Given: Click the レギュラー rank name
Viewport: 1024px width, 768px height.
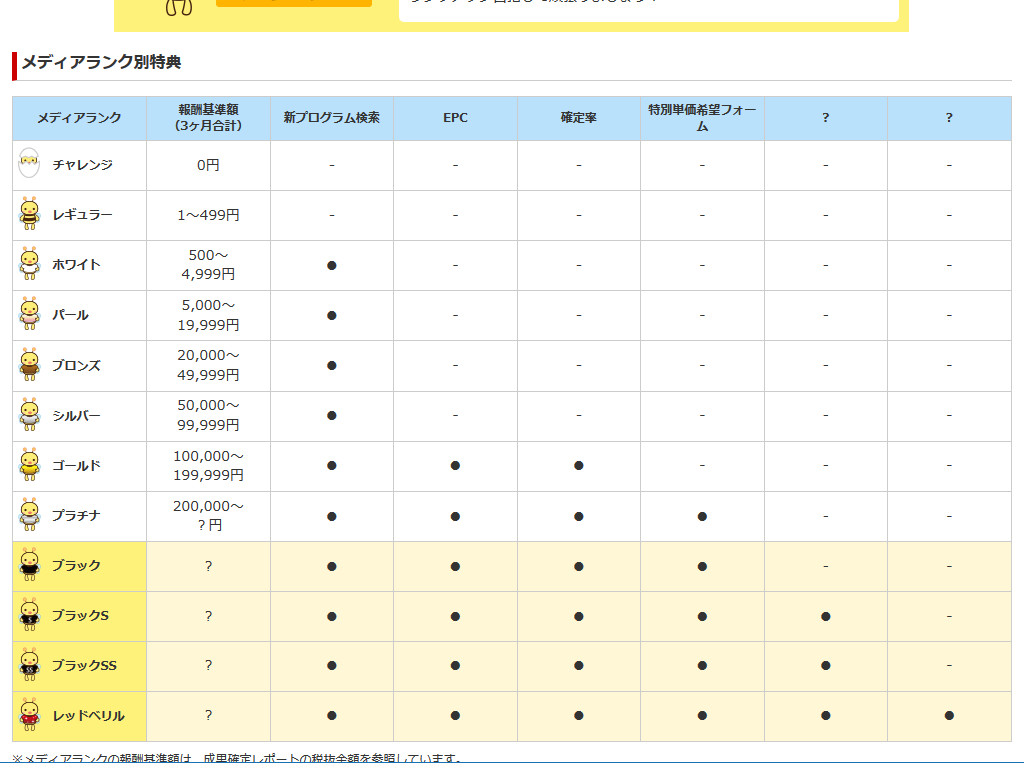Looking at the screenshot, I should 82,214.
